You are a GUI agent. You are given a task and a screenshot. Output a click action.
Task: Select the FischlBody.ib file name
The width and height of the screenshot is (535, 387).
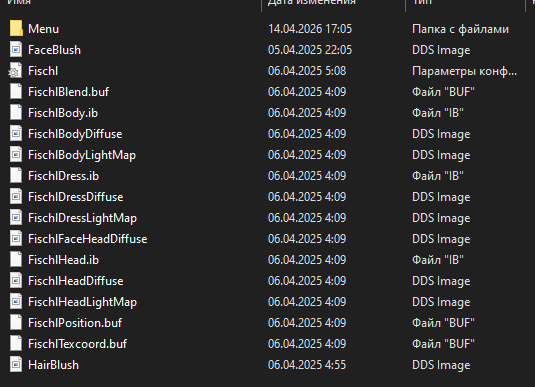click(63, 113)
